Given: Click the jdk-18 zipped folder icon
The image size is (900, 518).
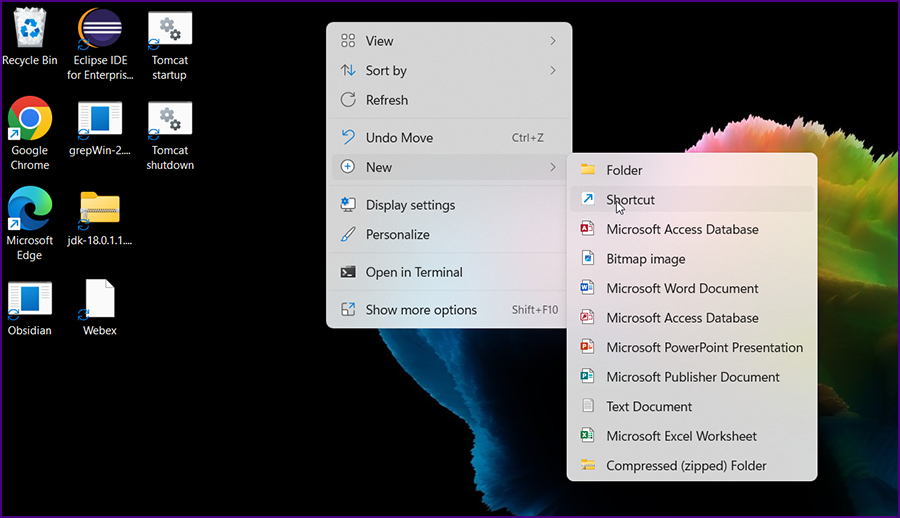Looking at the screenshot, I should (100, 210).
